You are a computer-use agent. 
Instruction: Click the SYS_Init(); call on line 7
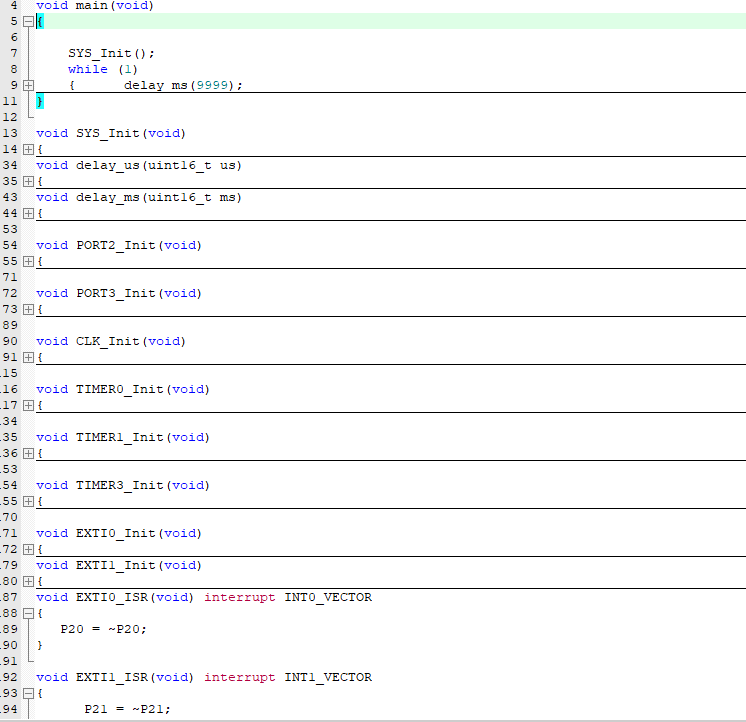[x=111, y=53]
